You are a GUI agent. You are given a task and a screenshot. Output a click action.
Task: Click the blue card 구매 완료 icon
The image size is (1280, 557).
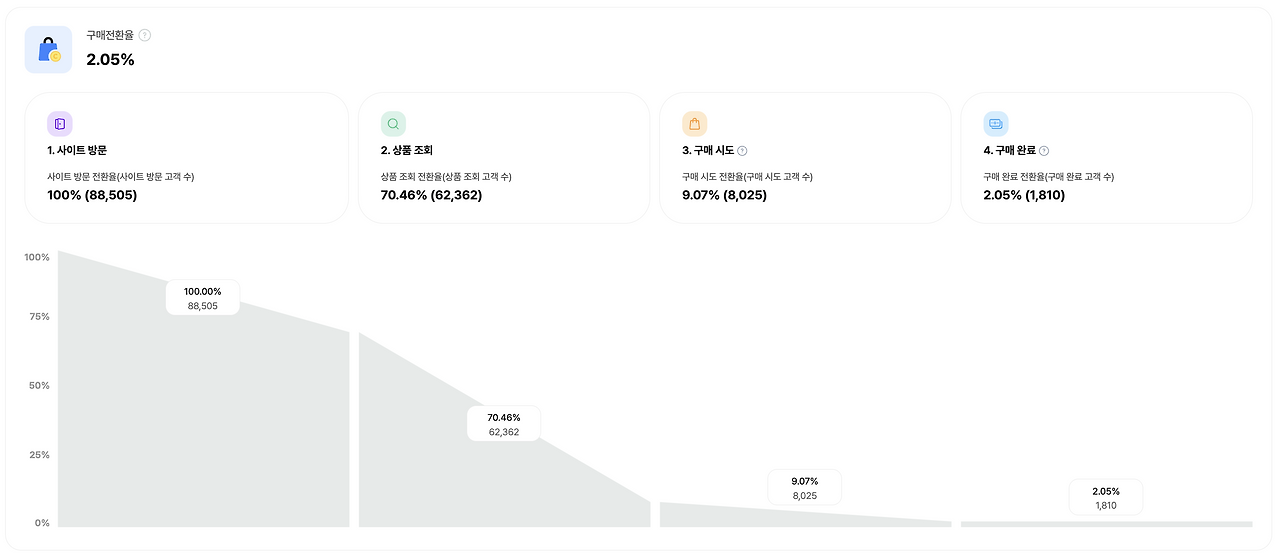coord(996,124)
